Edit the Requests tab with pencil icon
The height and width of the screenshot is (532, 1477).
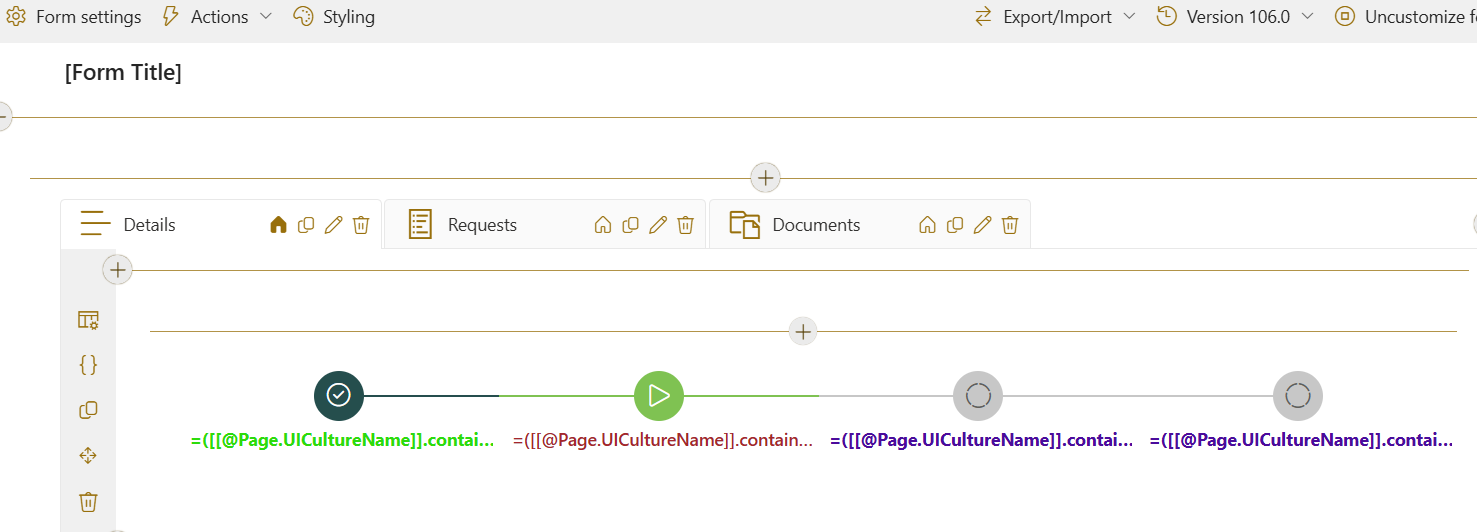[x=657, y=225]
